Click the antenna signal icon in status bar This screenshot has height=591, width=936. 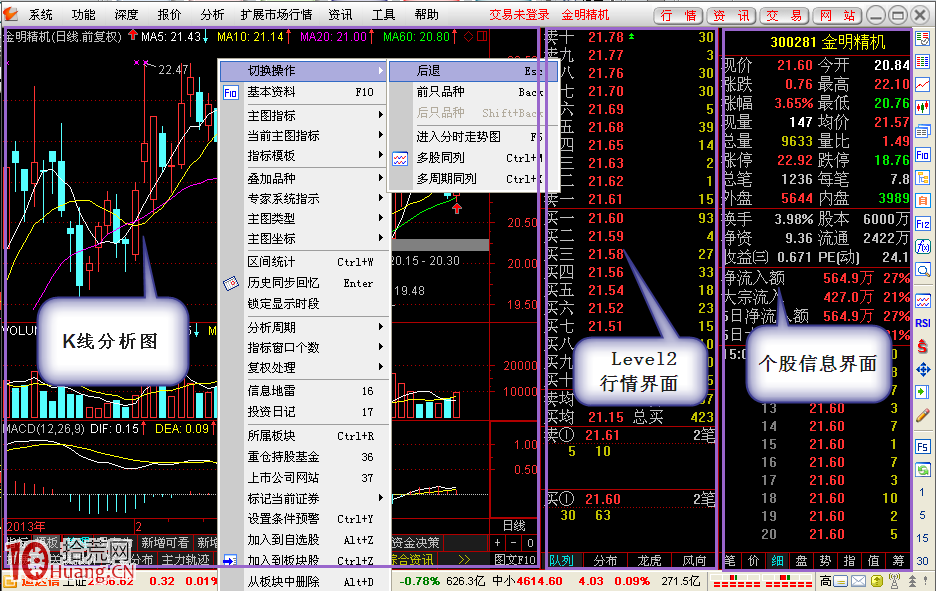tap(894, 580)
